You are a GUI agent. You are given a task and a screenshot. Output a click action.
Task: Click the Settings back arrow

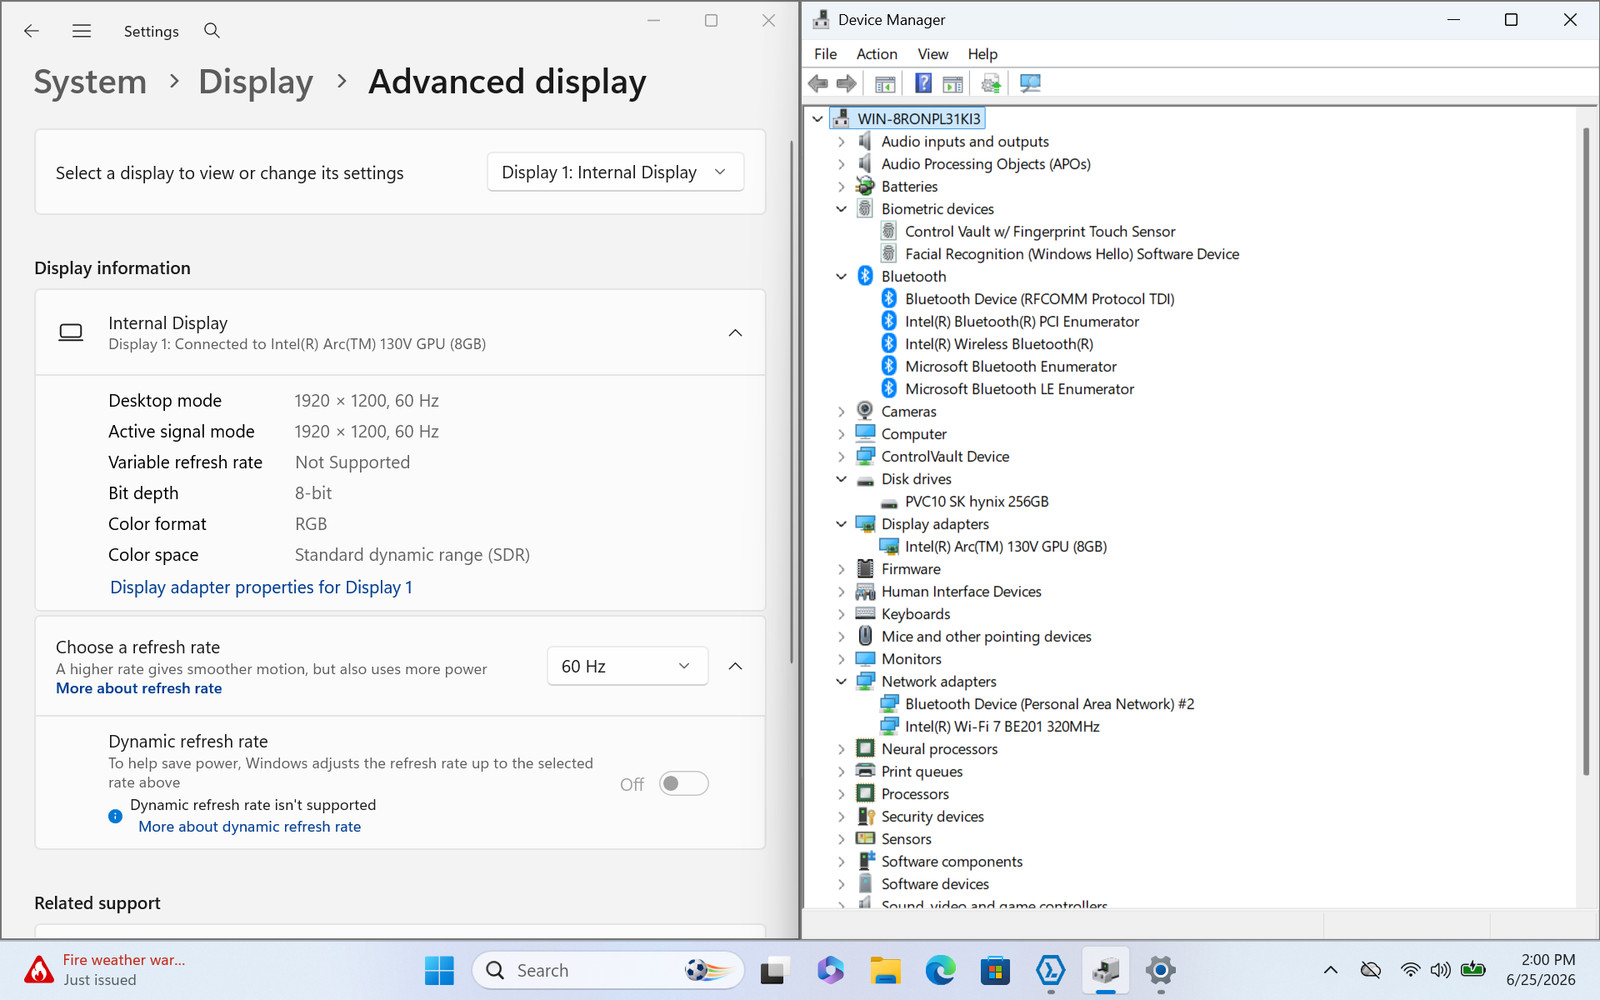[x=32, y=31]
